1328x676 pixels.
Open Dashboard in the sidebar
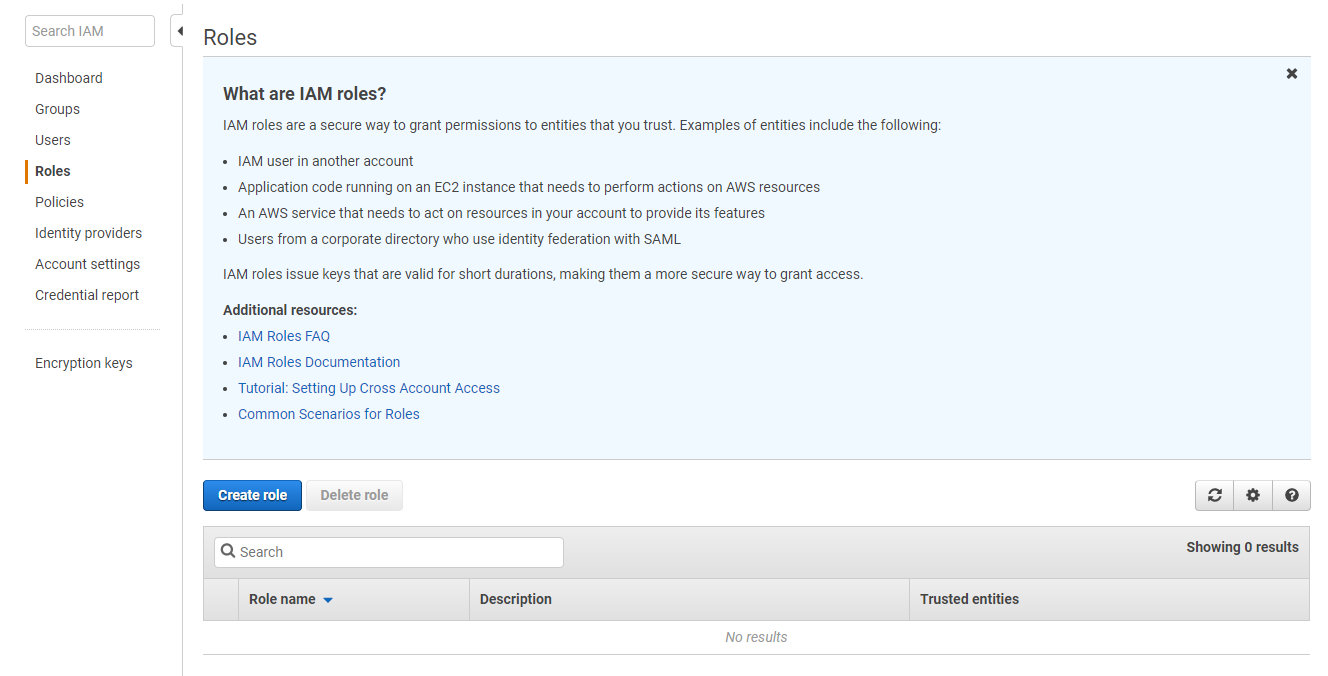point(69,78)
